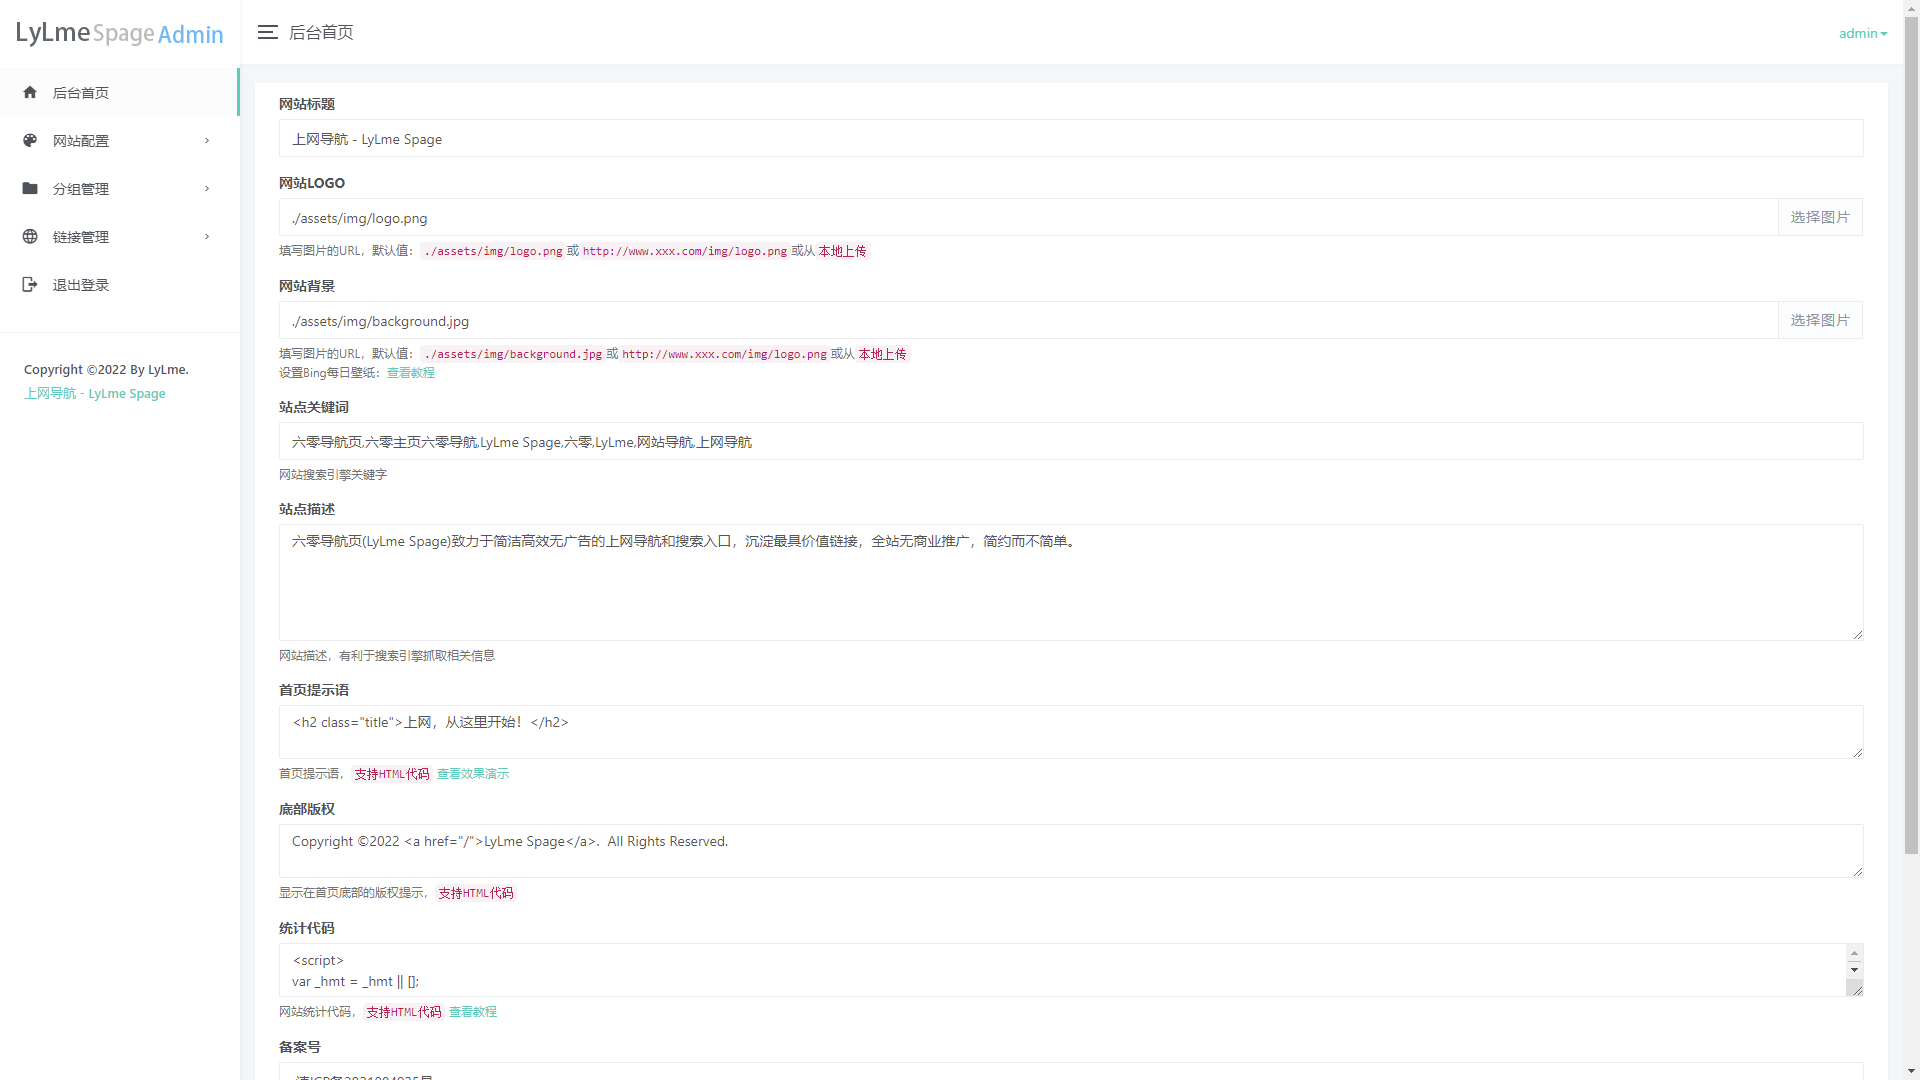The image size is (1920, 1080).
Task: Click the folder icon for 分组管理
Action: pyautogui.click(x=30, y=188)
